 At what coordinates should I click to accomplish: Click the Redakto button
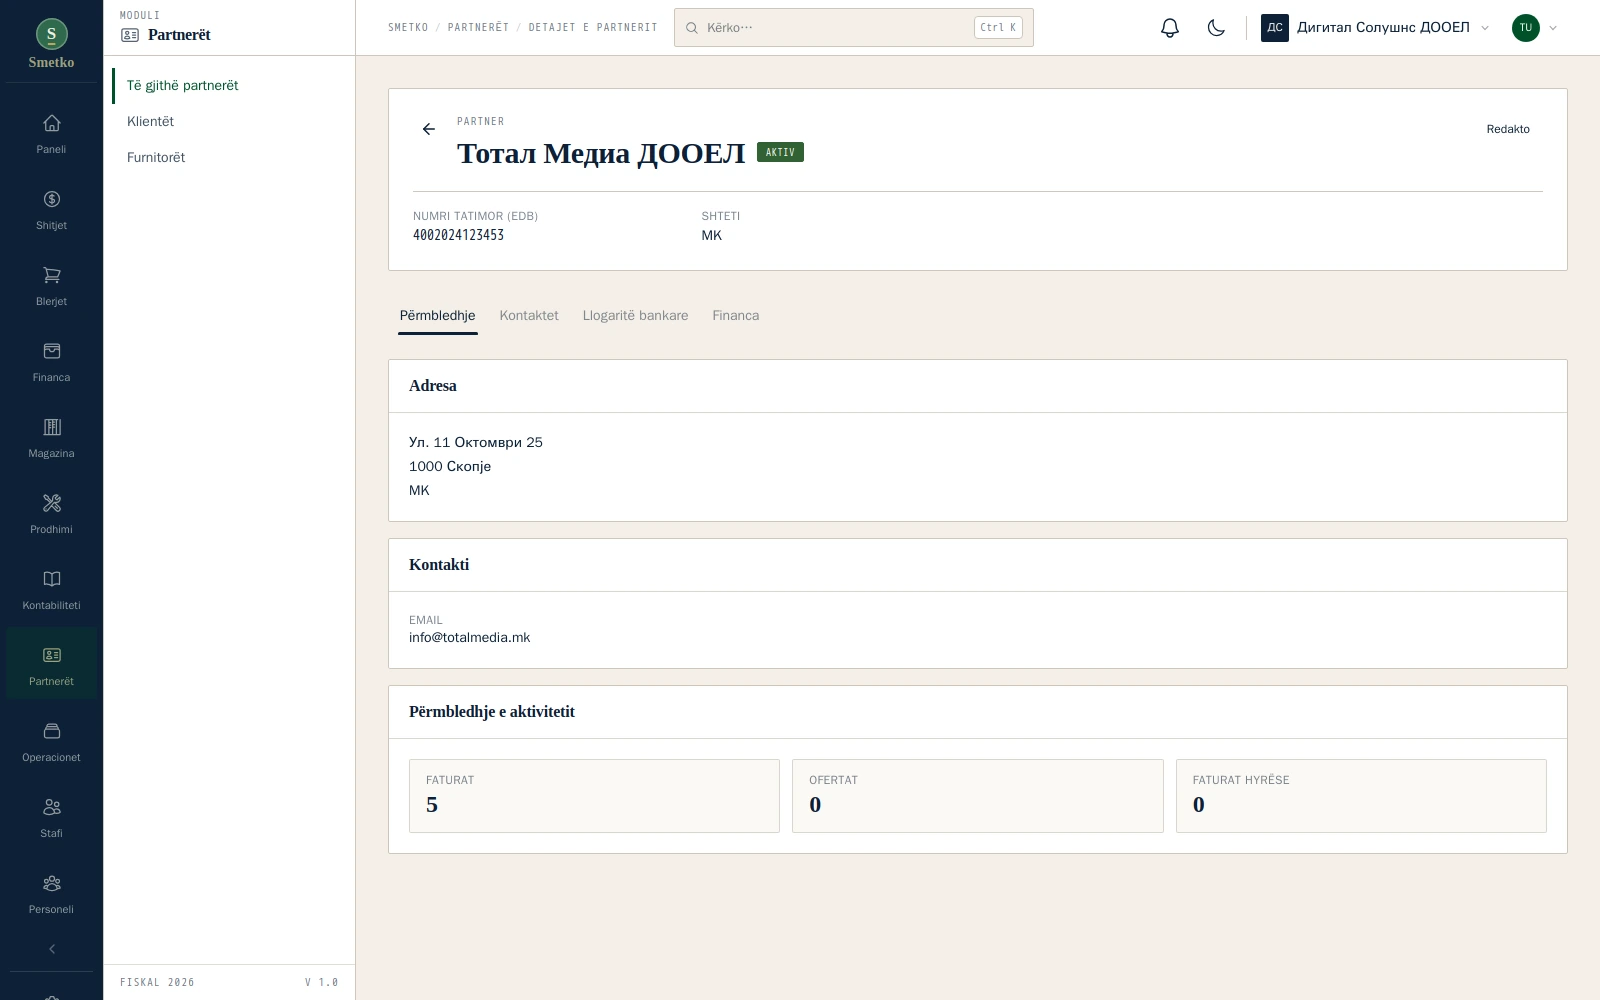[x=1508, y=129]
